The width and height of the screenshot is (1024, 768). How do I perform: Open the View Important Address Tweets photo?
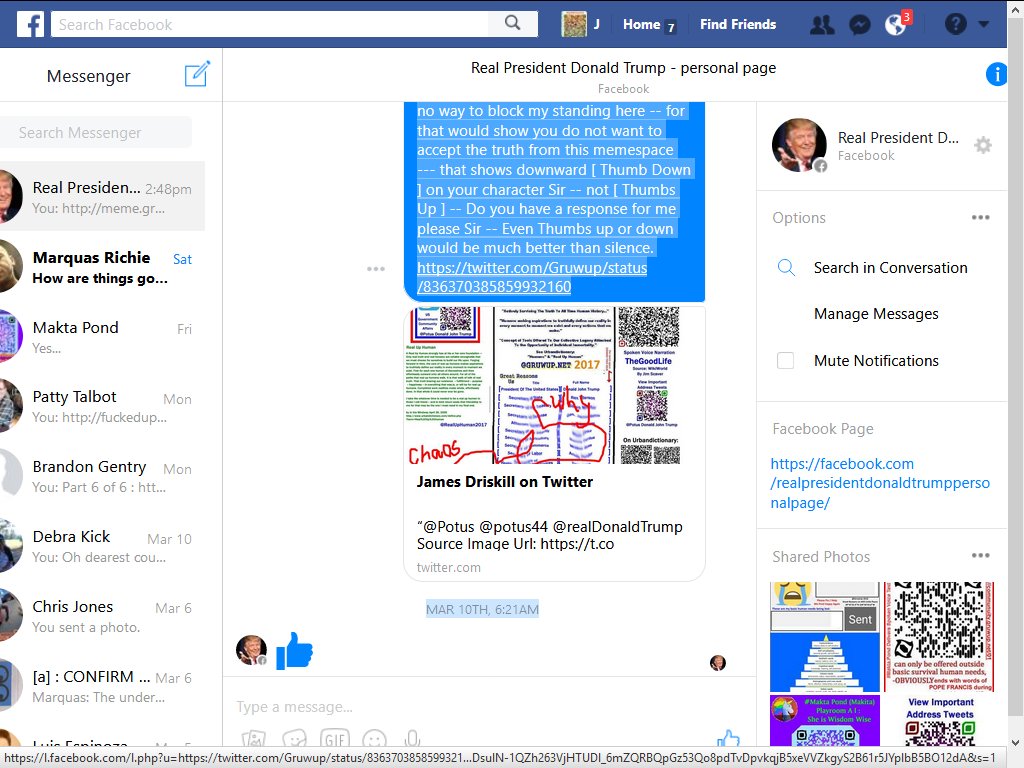pyautogui.click(x=938, y=721)
